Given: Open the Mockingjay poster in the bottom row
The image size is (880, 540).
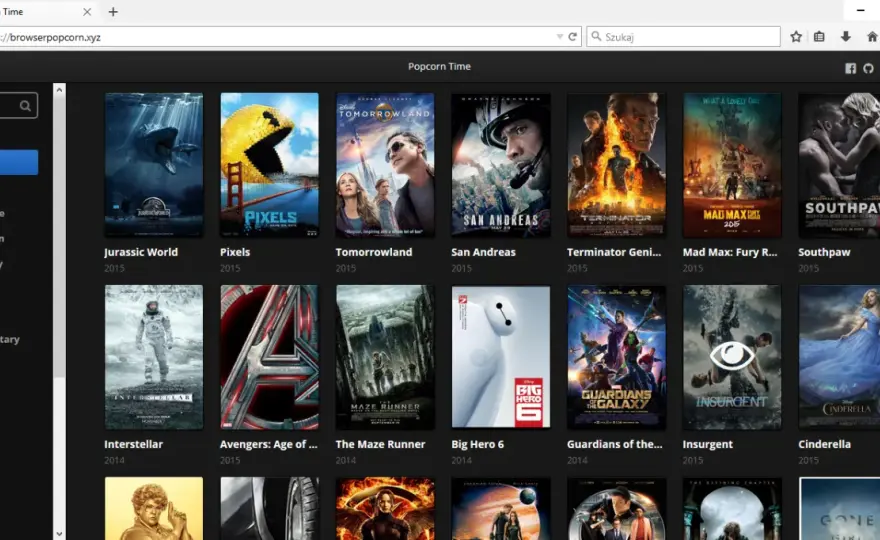Looking at the screenshot, I should click(385, 509).
